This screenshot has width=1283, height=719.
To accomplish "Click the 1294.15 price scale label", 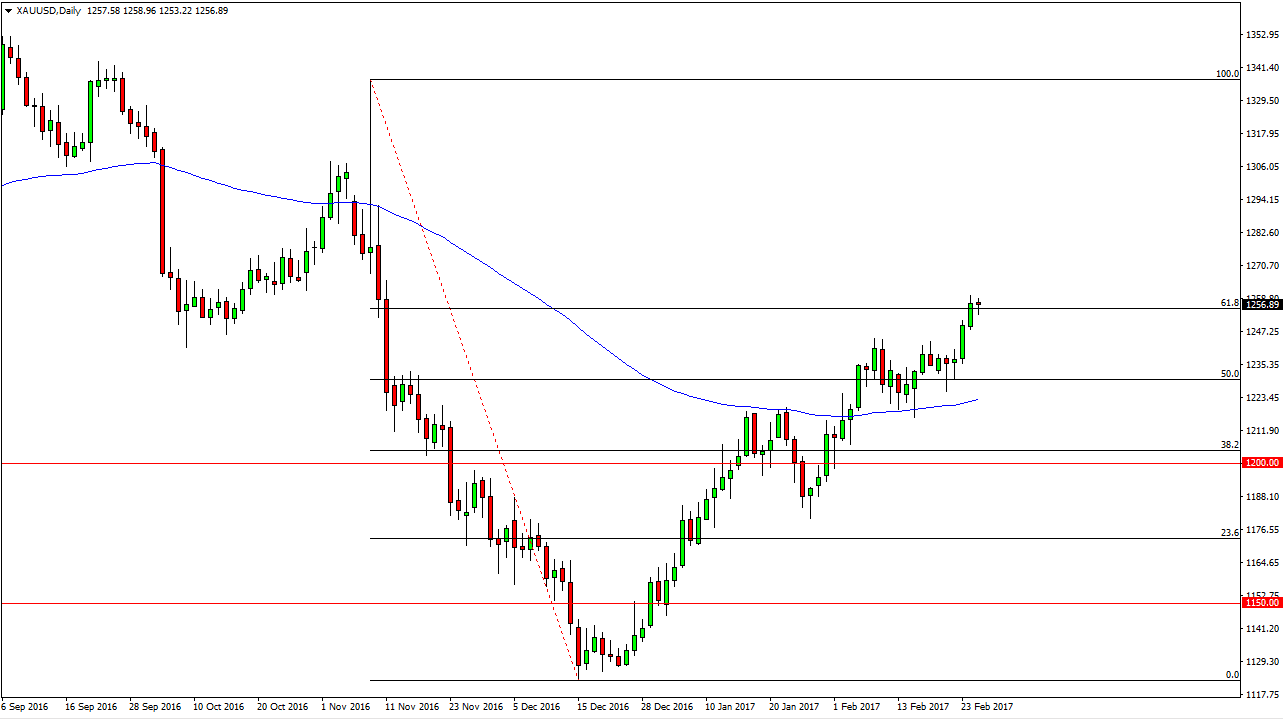I will [1260, 200].
